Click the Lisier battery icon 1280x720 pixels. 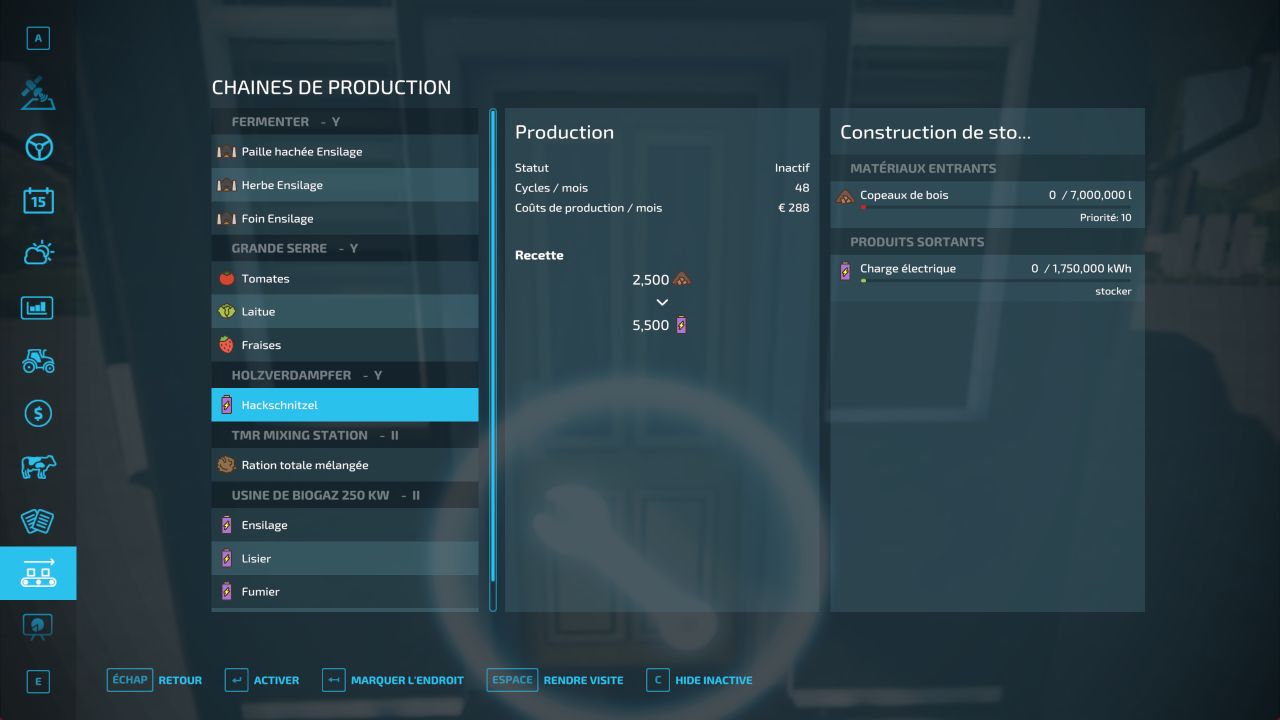click(227, 558)
